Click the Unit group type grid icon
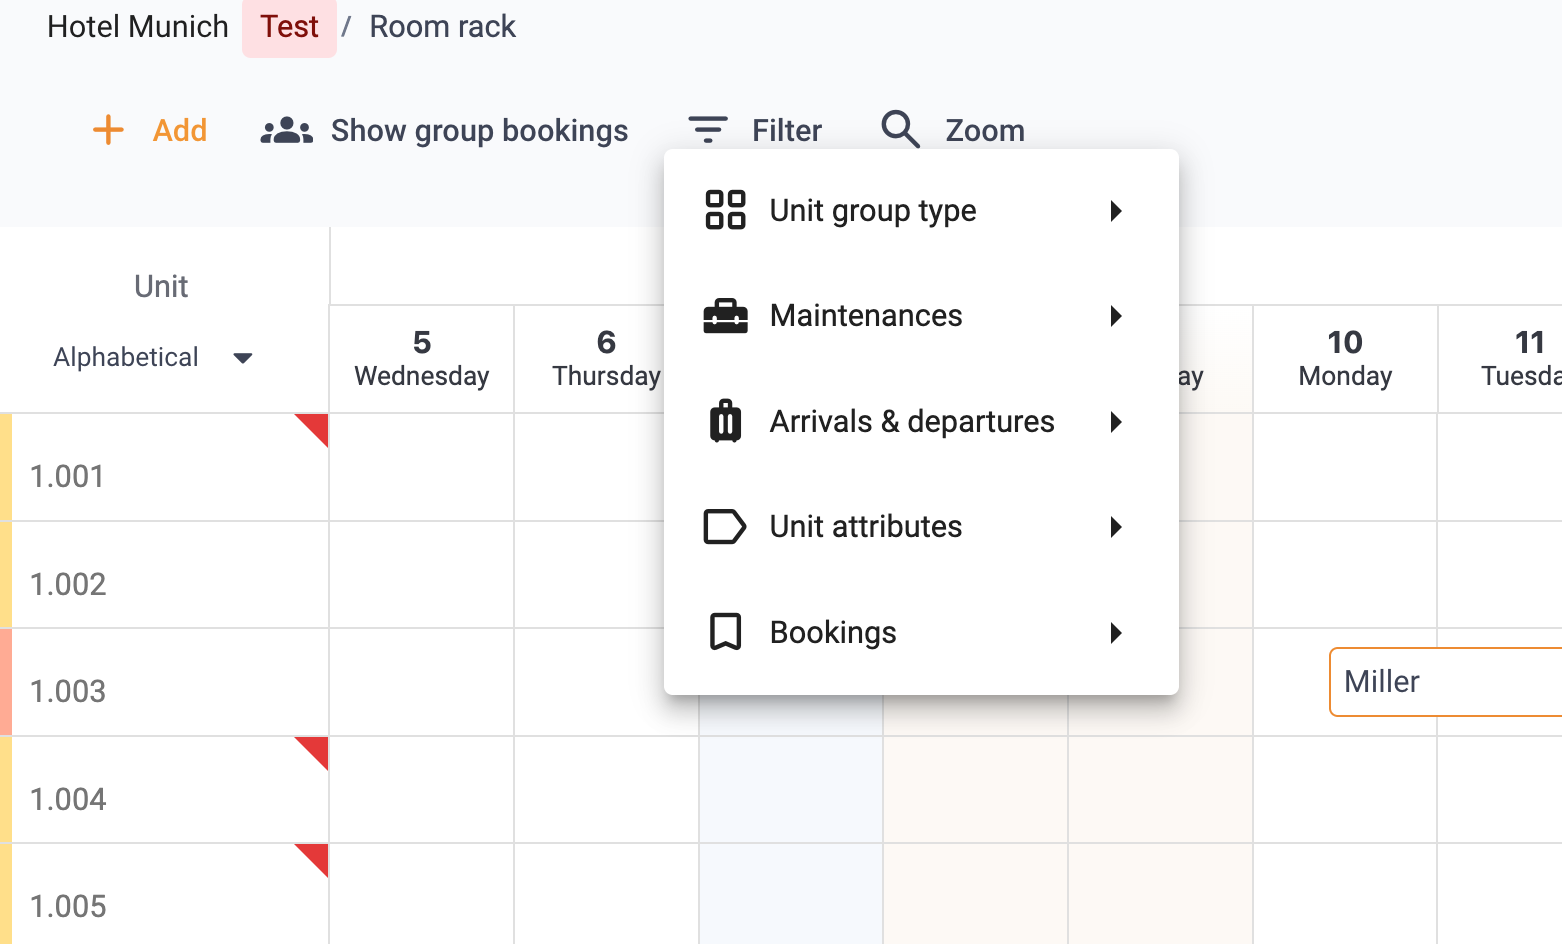Screen dimensions: 1562x944 [x=725, y=210]
